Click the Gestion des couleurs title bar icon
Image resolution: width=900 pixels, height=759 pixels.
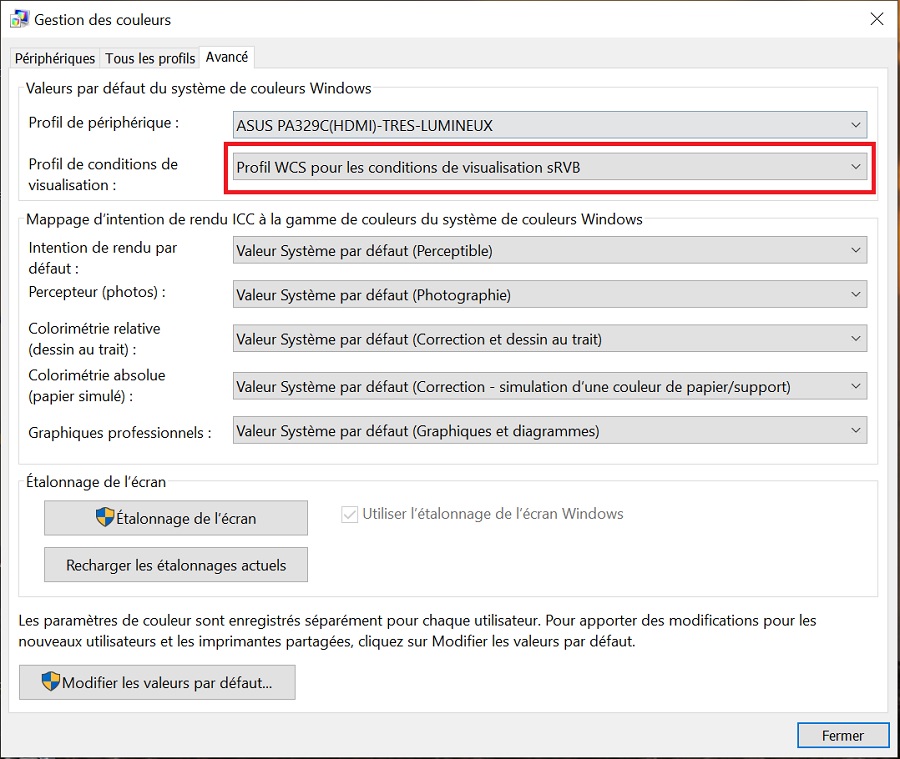coord(18,19)
